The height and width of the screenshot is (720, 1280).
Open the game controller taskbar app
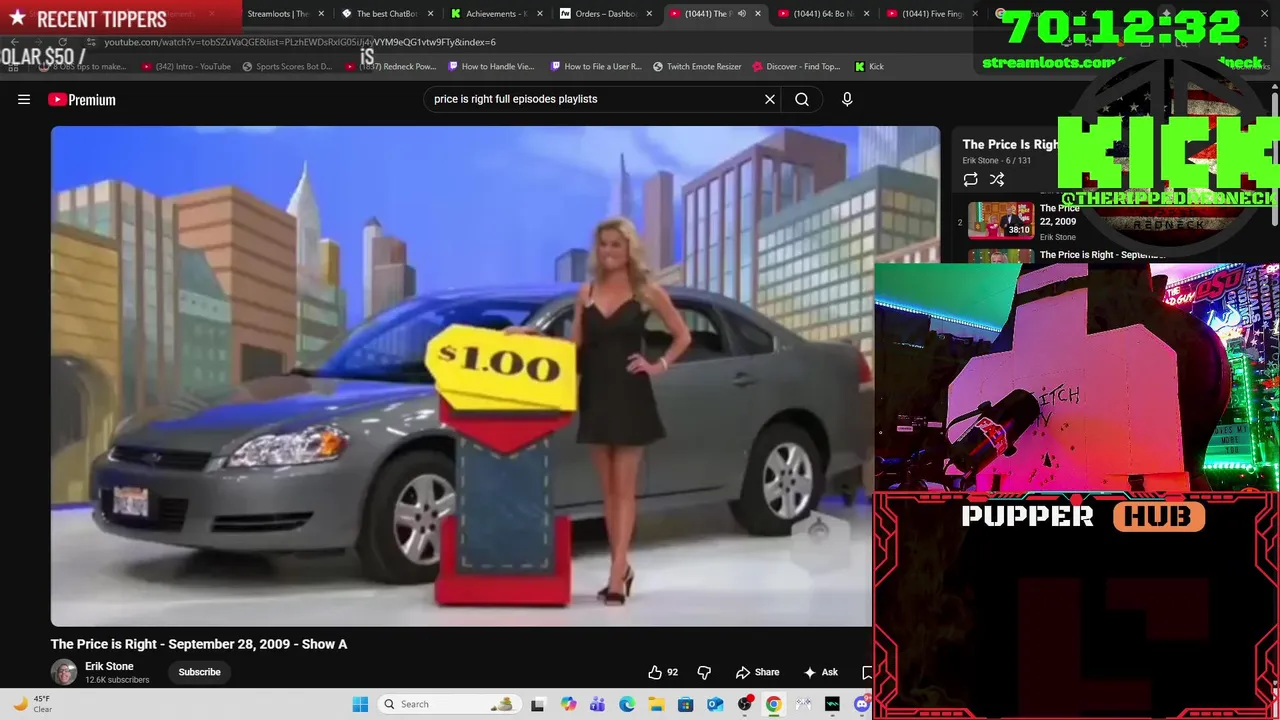tap(803, 704)
